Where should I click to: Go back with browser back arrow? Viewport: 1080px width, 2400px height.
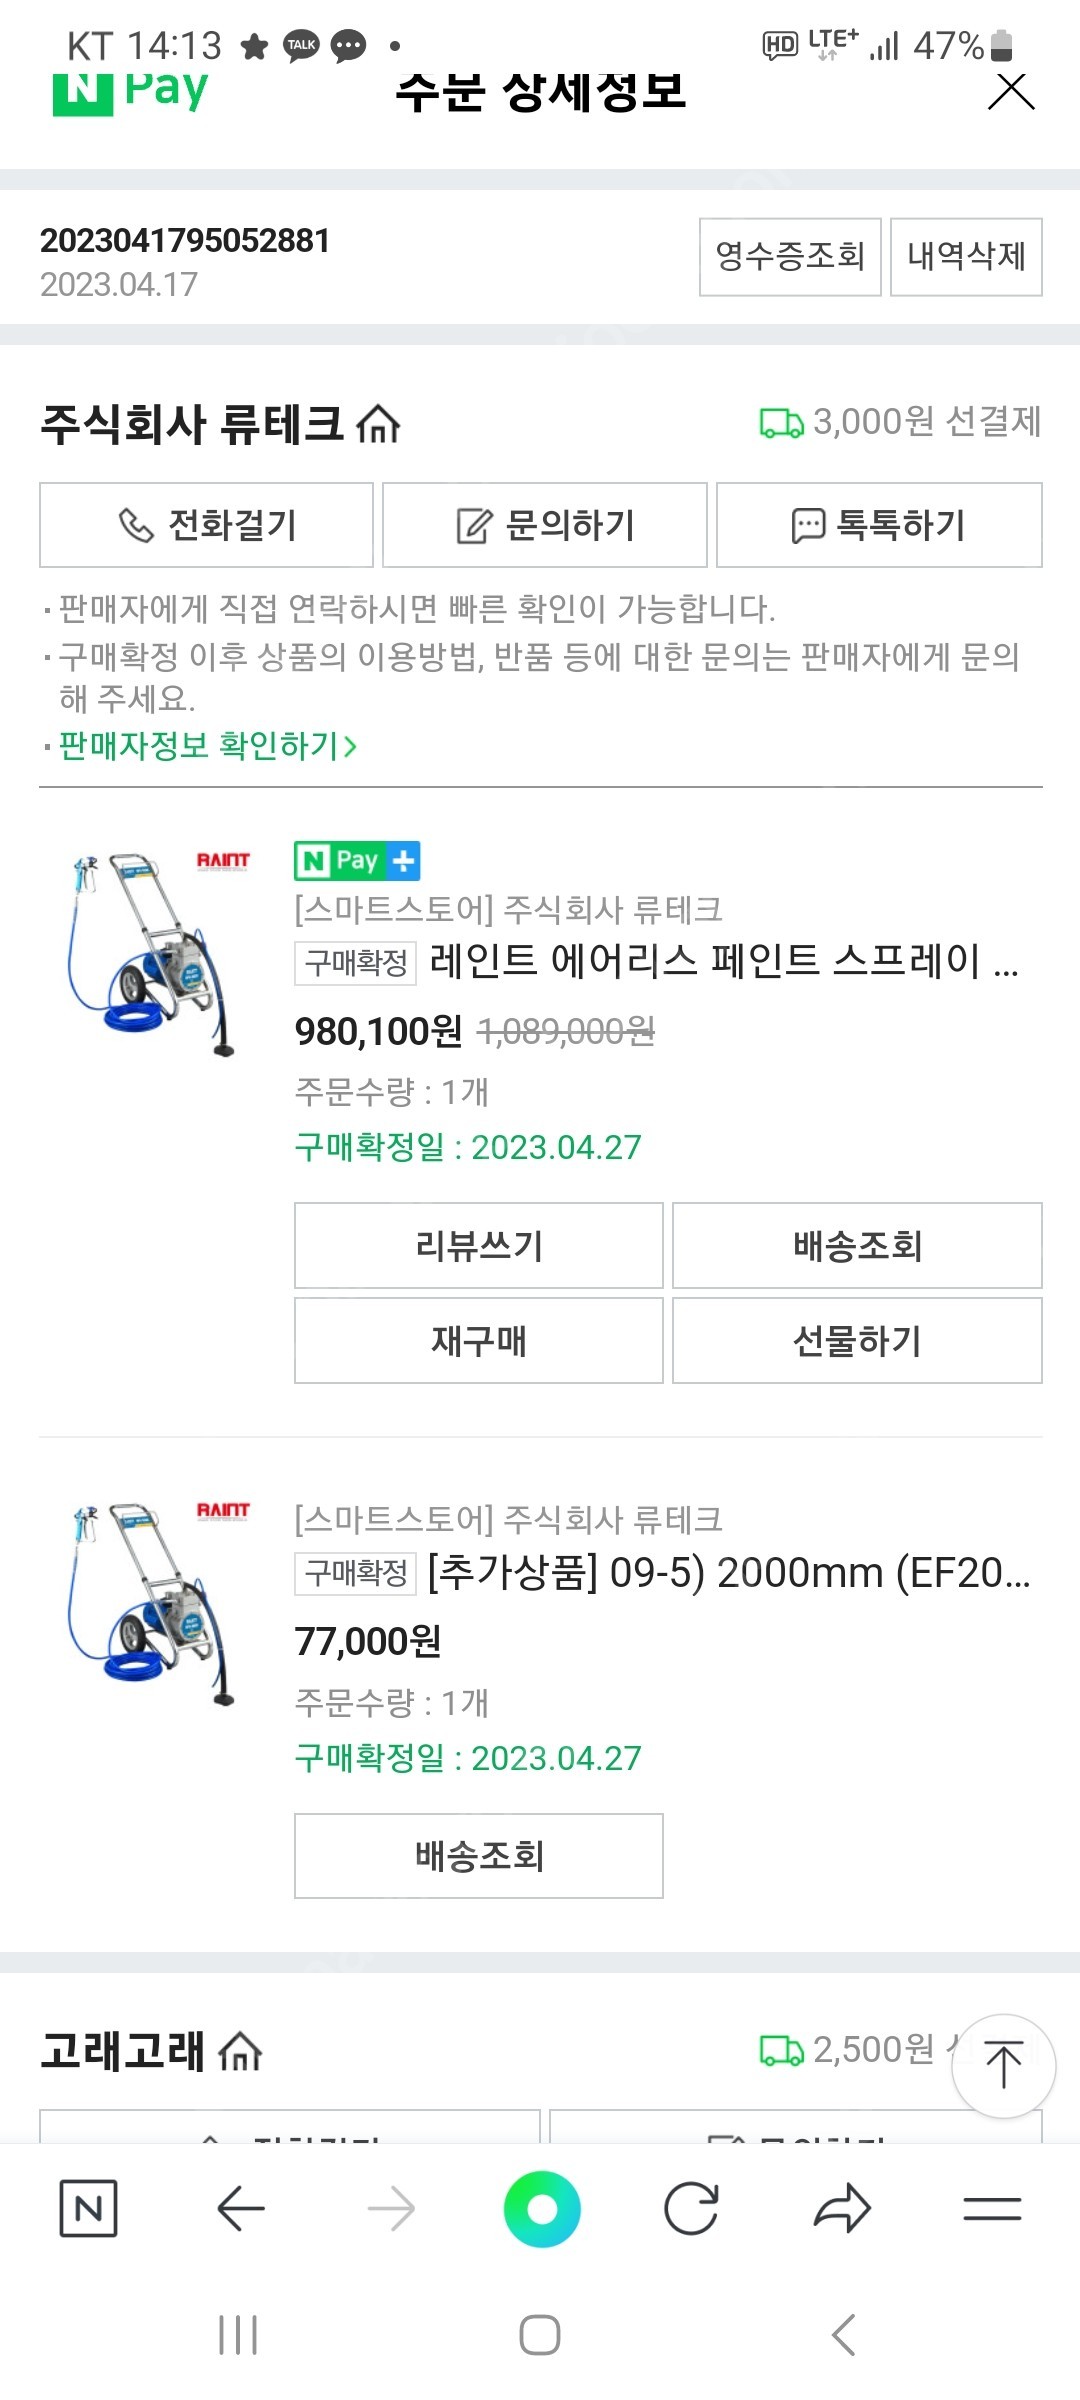pos(240,2209)
